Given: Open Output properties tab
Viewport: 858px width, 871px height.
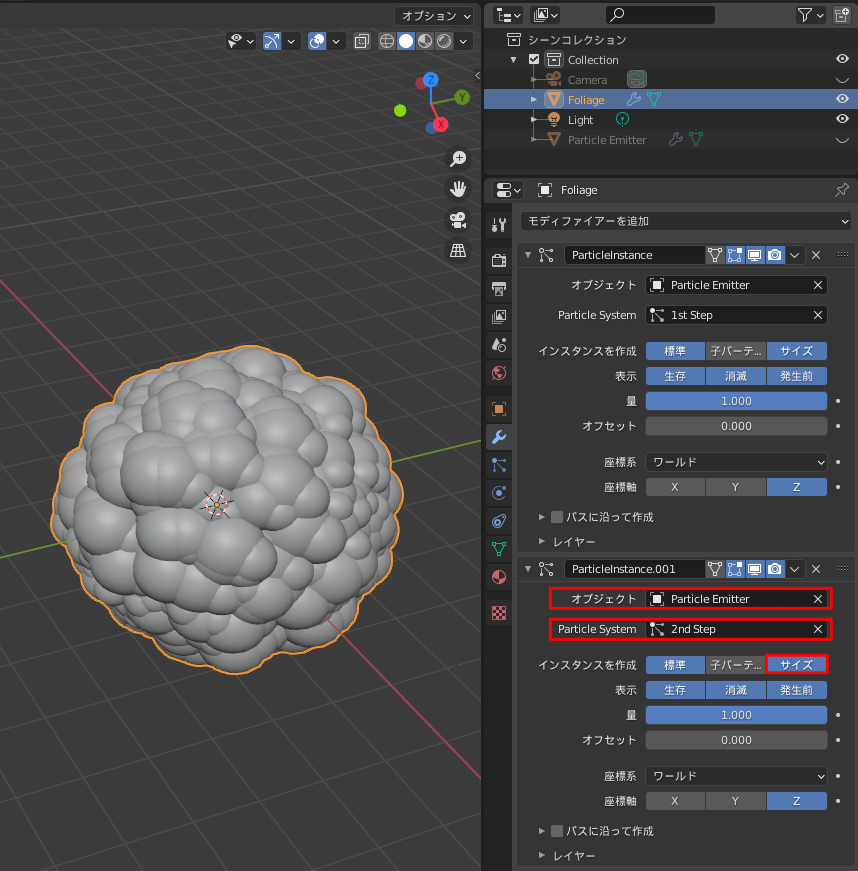Looking at the screenshot, I should (x=499, y=288).
